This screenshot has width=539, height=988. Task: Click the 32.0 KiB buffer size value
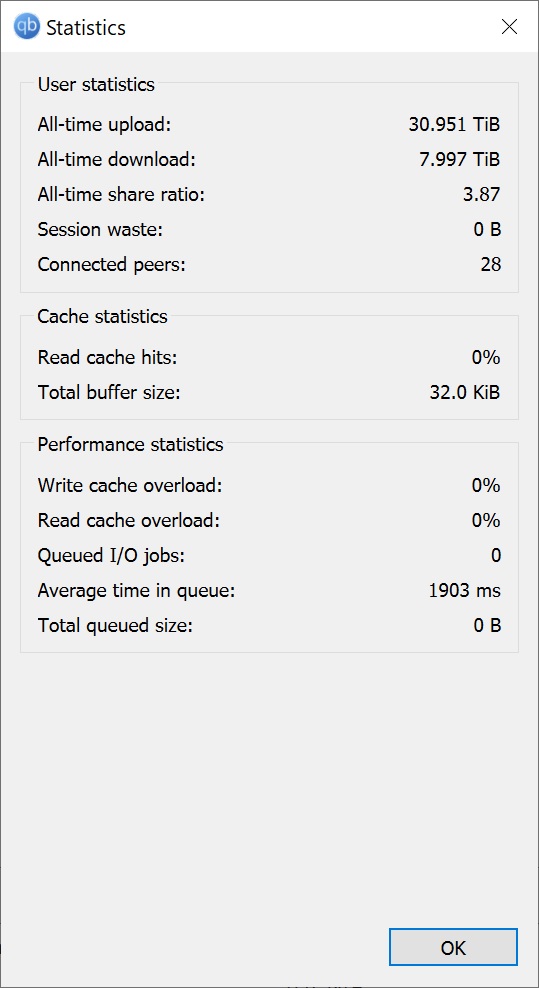click(x=465, y=393)
